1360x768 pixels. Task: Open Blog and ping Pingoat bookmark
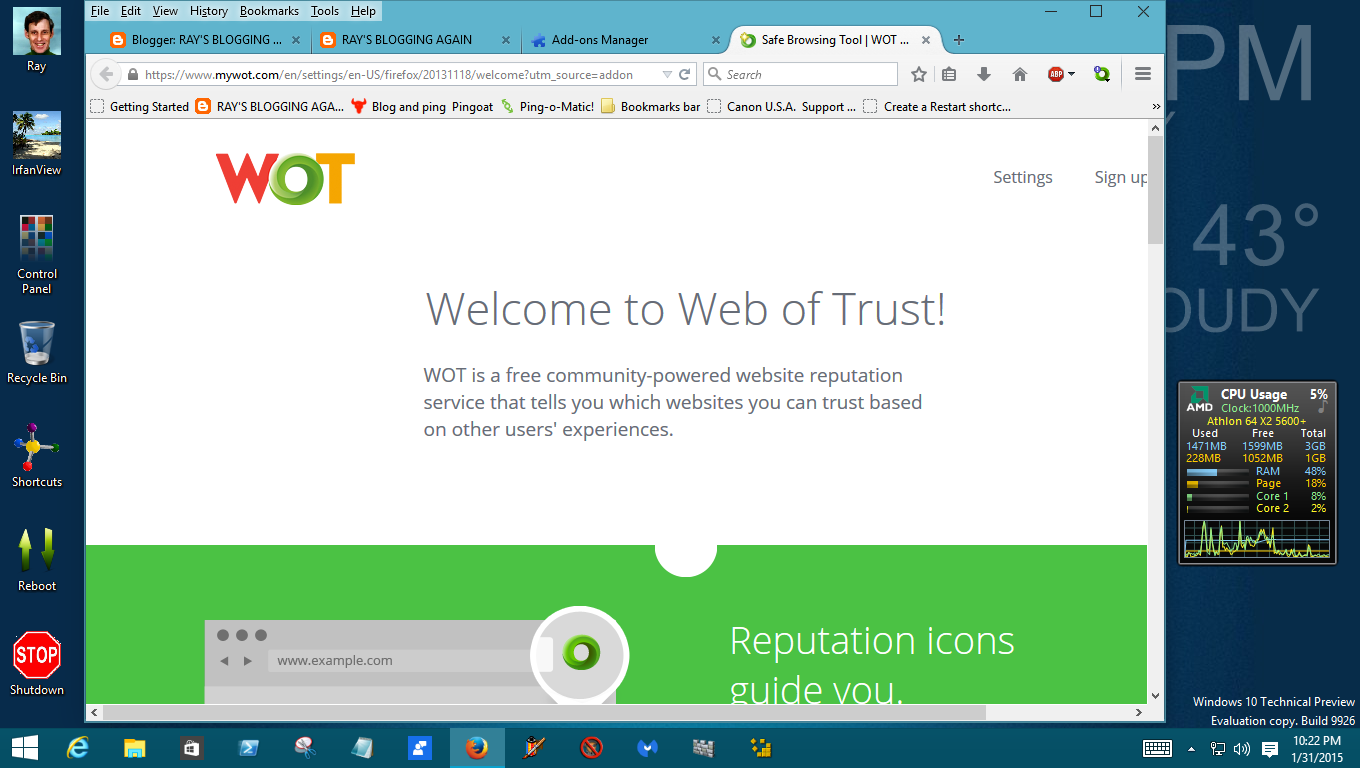tap(422, 106)
